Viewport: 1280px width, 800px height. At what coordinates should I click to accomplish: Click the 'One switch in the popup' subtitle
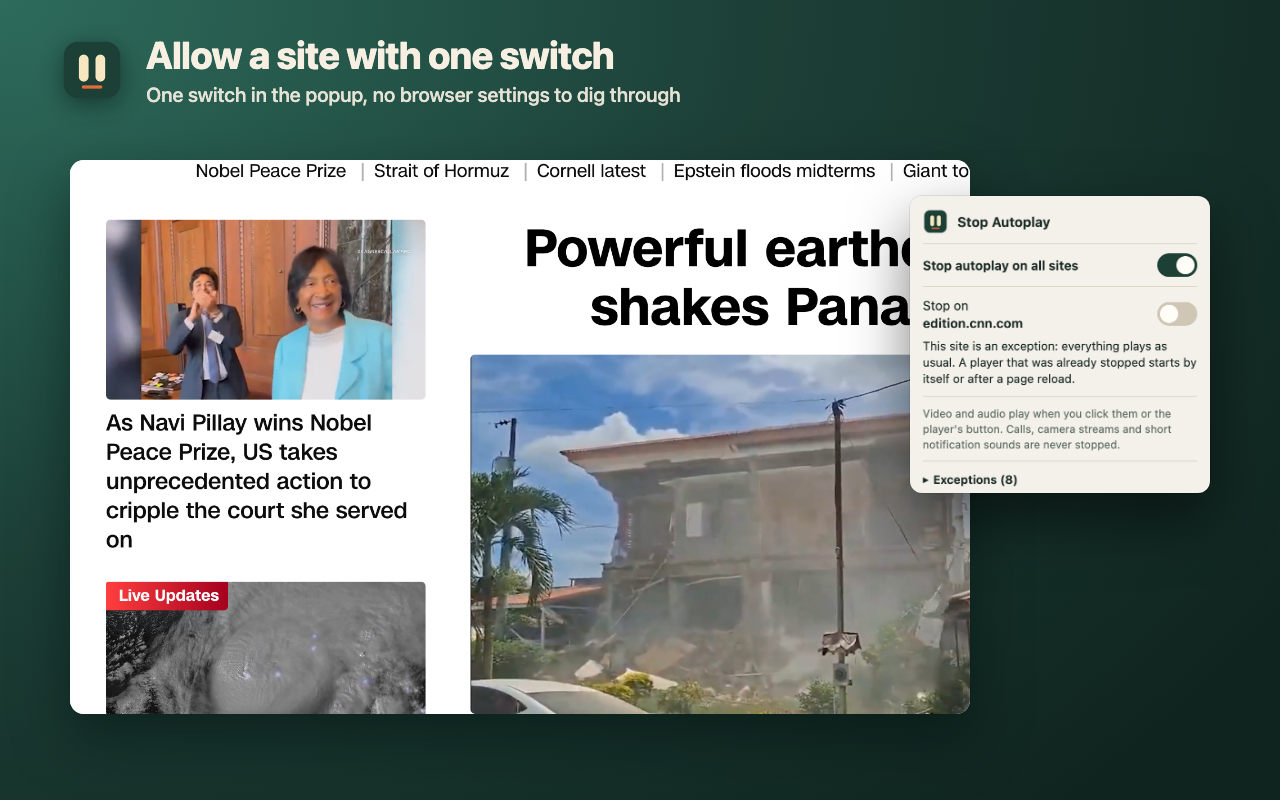point(413,95)
